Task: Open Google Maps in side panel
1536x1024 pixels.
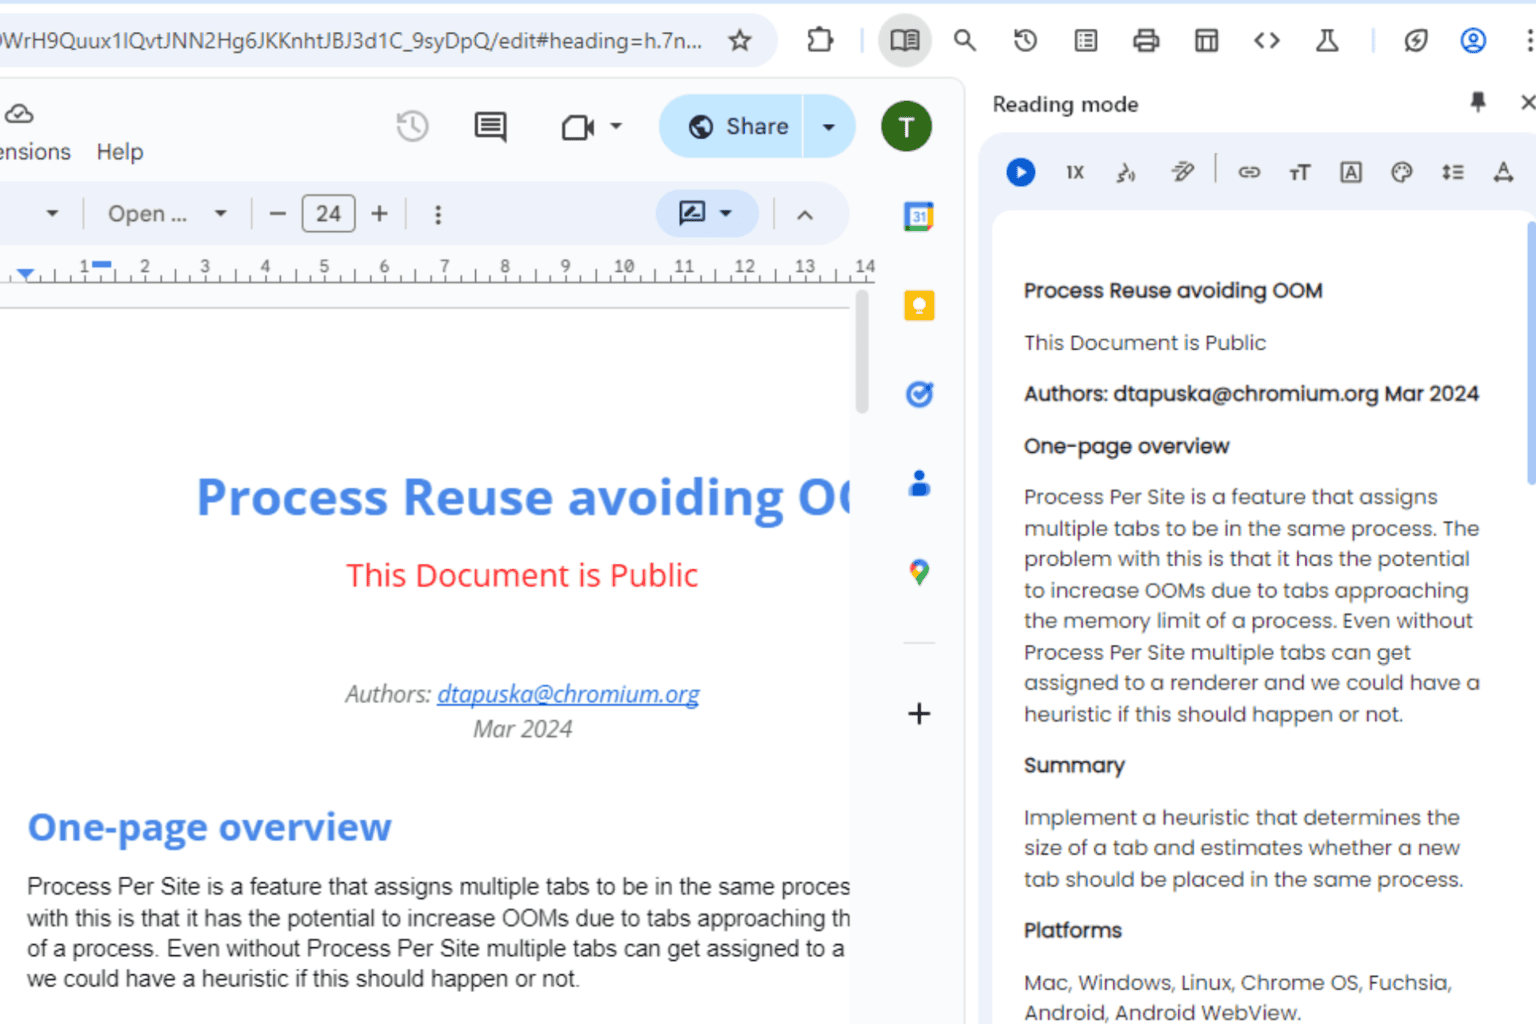Action: tap(919, 572)
